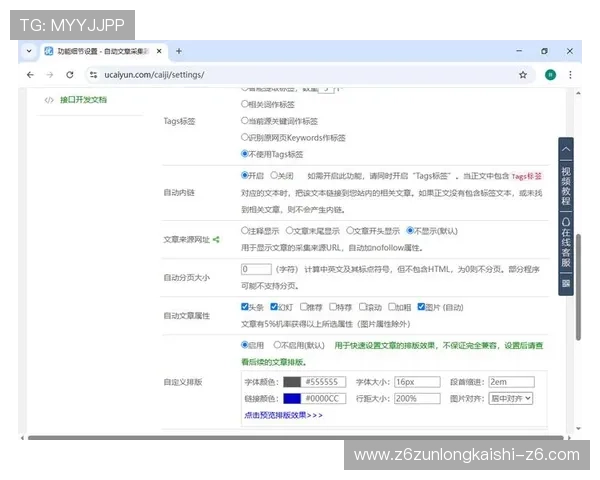The width and height of the screenshot is (600, 480).
Task: Open Chrome three-dot menu
Action: point(570,75)
